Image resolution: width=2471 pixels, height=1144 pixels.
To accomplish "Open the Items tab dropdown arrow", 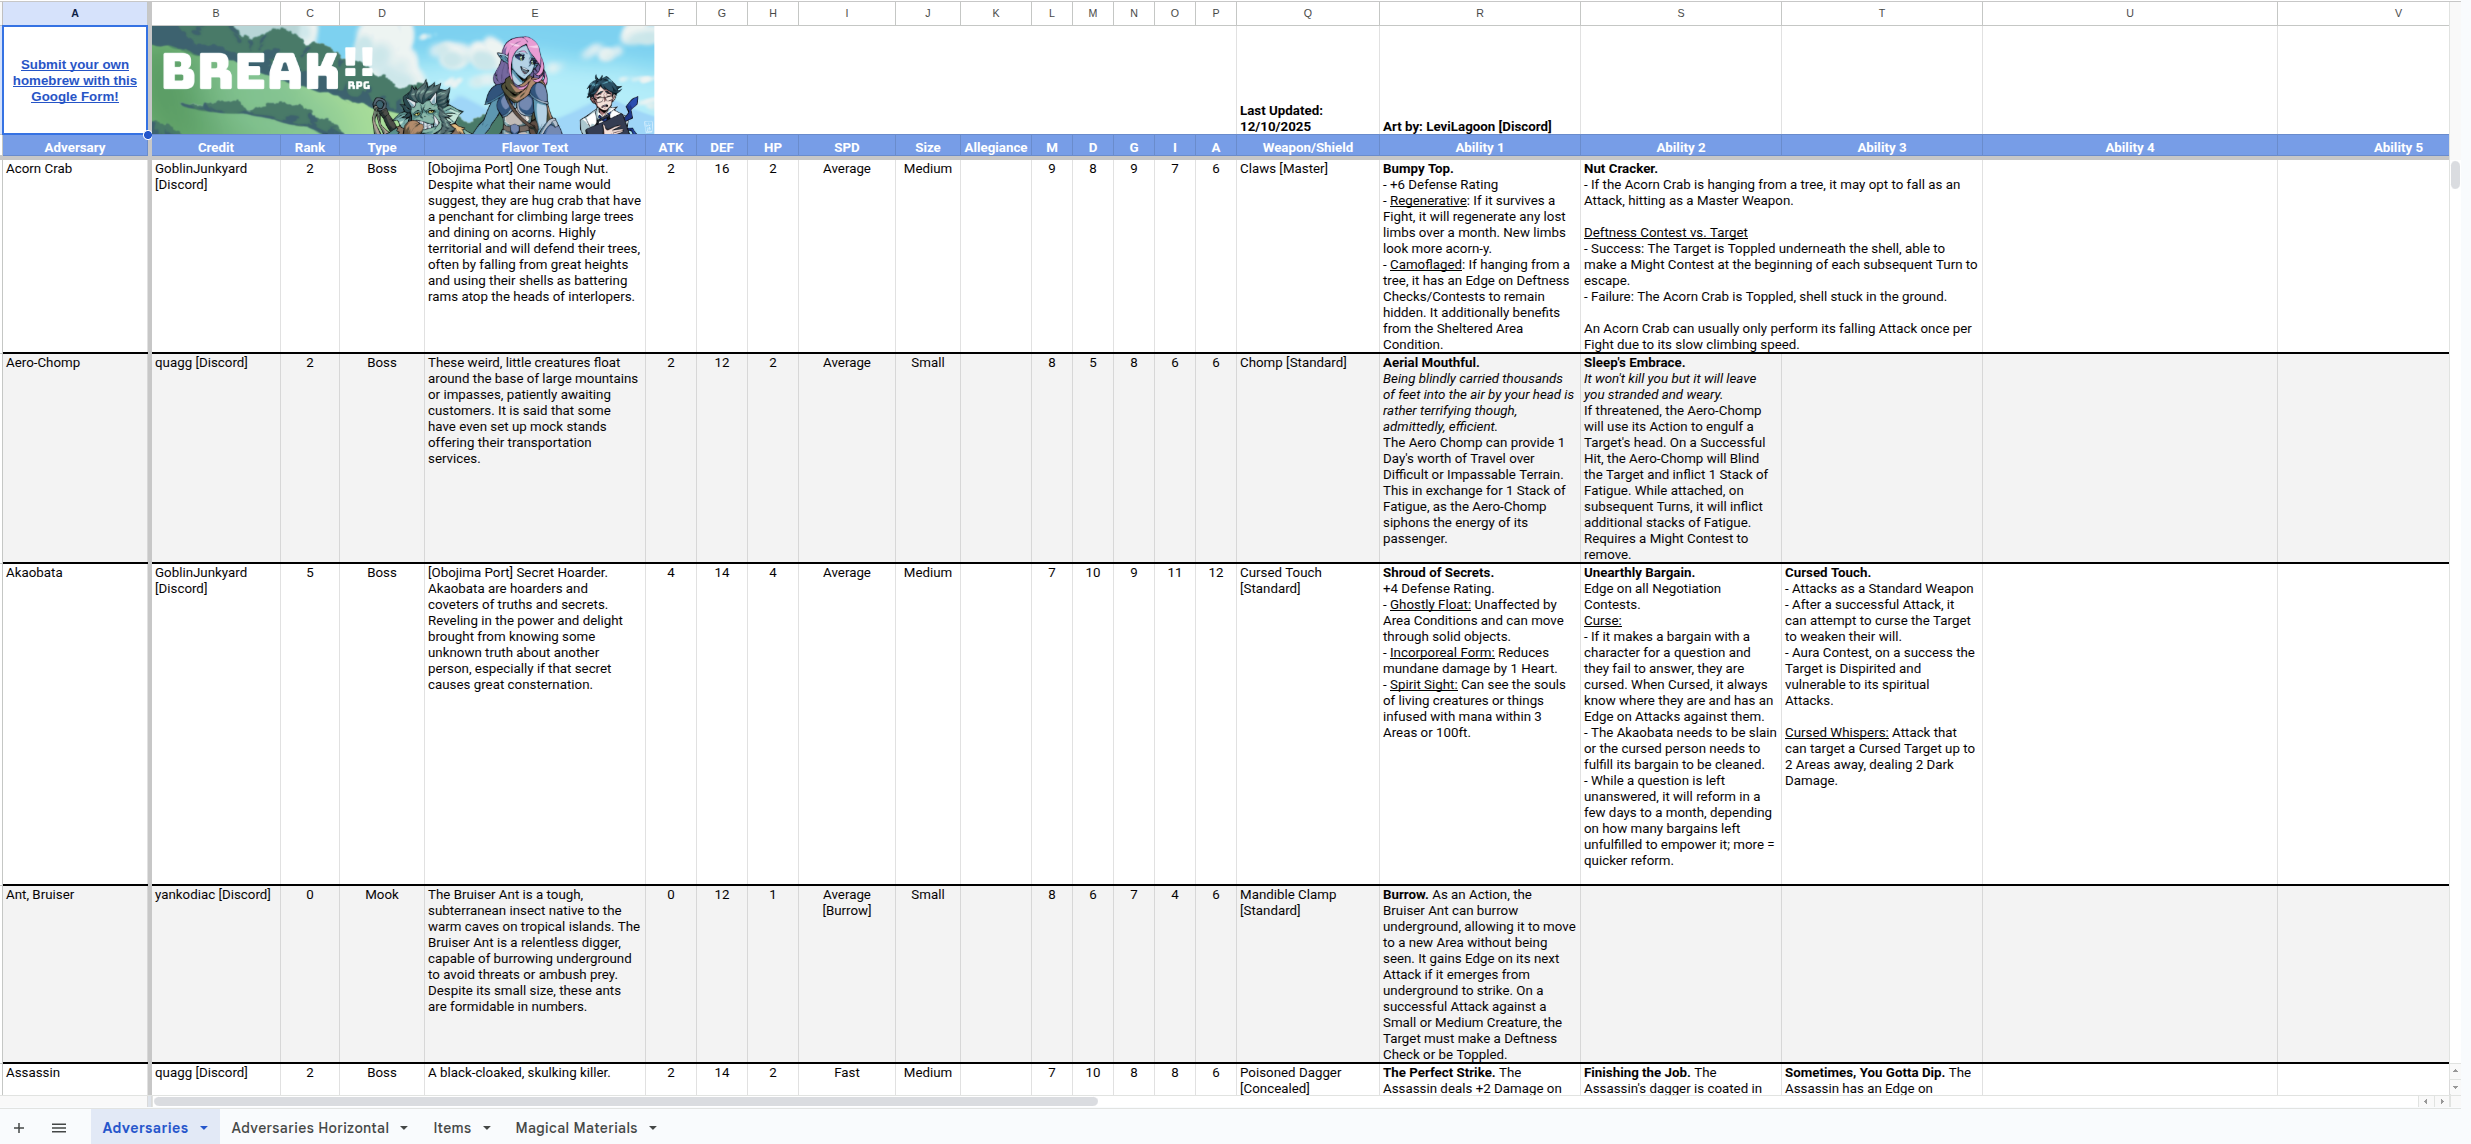I will [x=487, y=1127].
